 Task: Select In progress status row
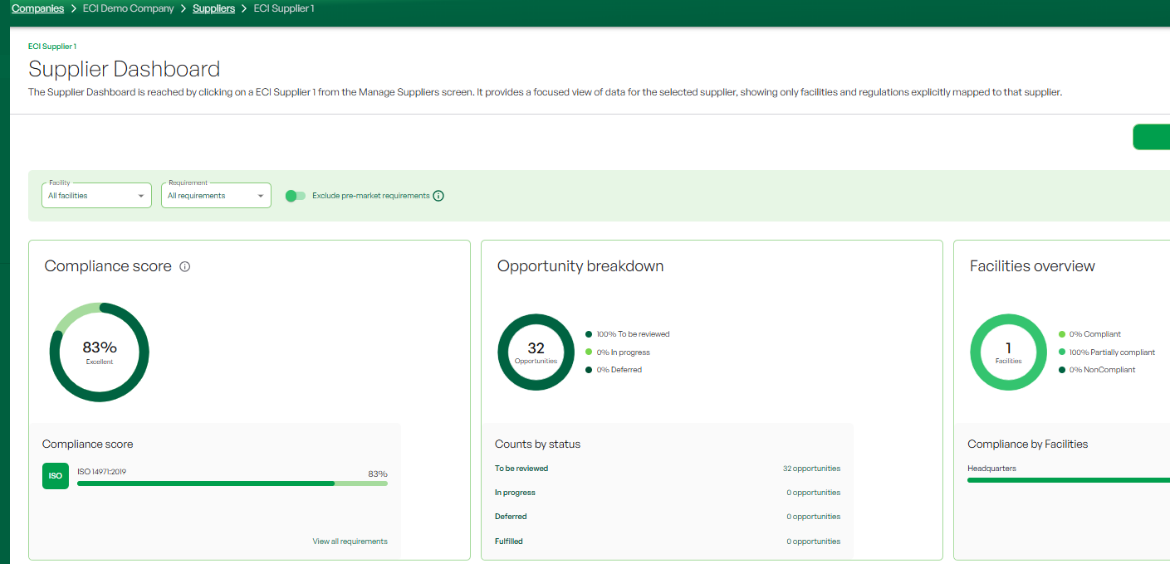coord(668,492)
